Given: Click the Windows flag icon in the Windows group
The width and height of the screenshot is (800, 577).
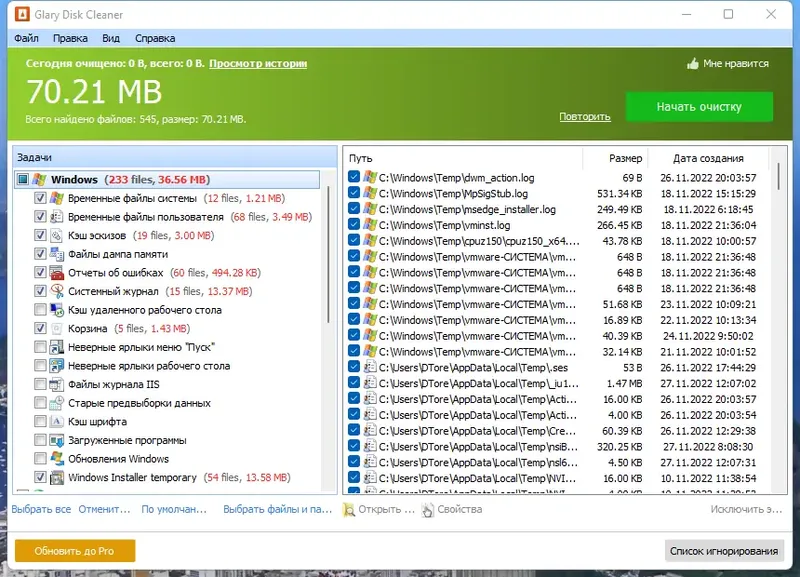Looking at the screenshot, I should 39,180.
